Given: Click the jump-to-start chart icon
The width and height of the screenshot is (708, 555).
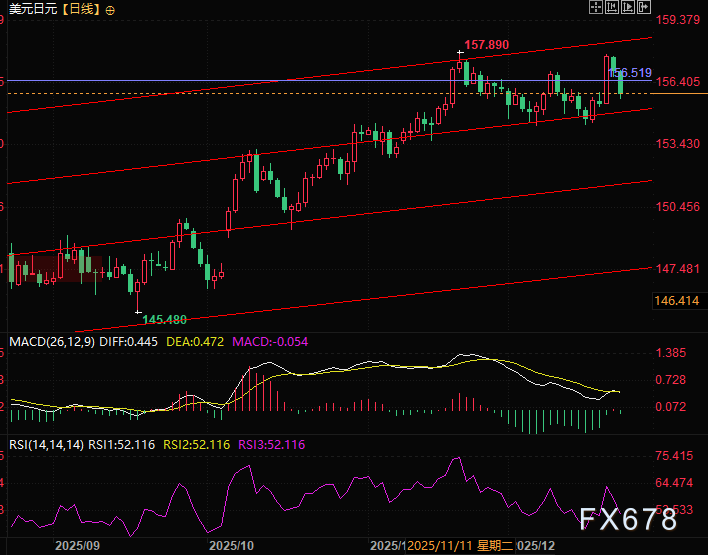Looking at the screenshot, I should (x=614, y=7).
